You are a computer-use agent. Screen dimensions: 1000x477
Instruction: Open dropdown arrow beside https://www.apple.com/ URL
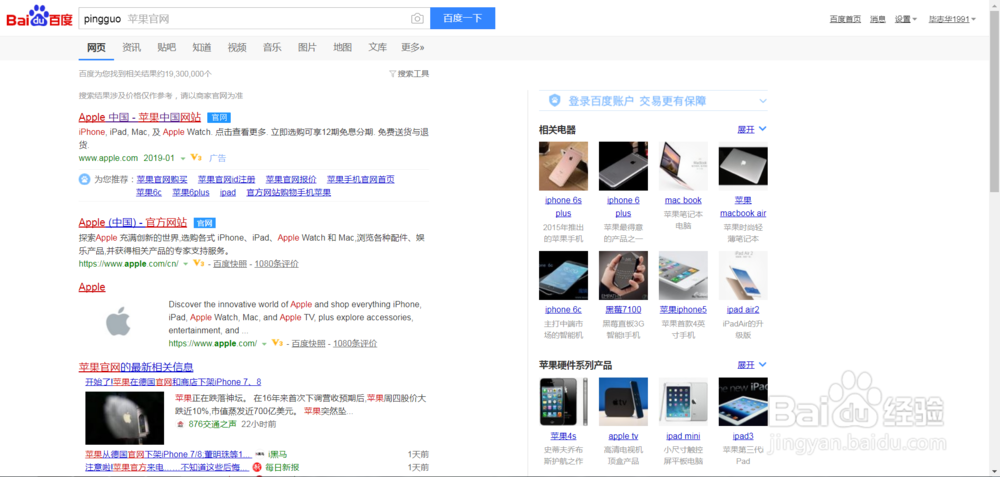tap(264, 344)
